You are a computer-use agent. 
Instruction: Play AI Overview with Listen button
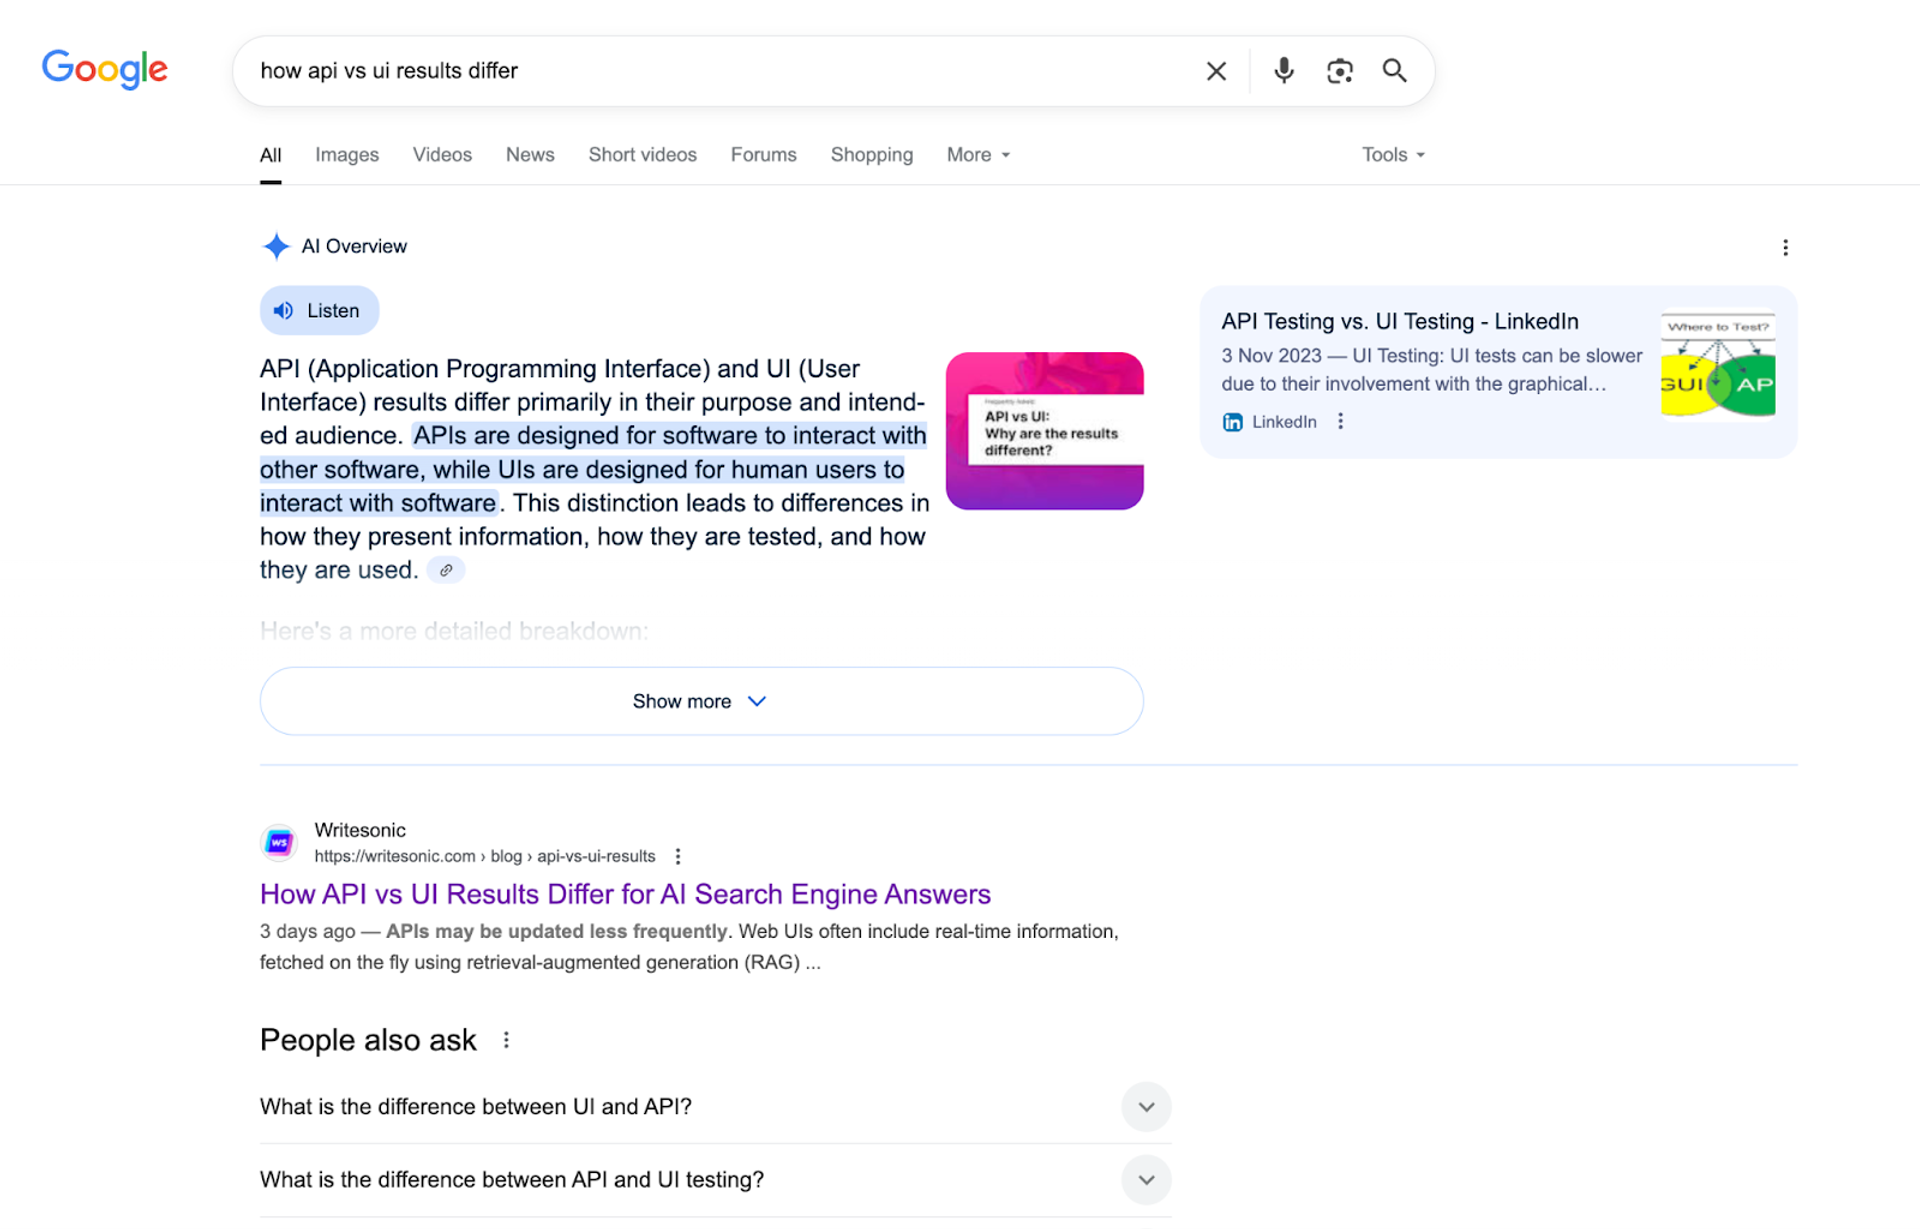[x=319, y=311]
